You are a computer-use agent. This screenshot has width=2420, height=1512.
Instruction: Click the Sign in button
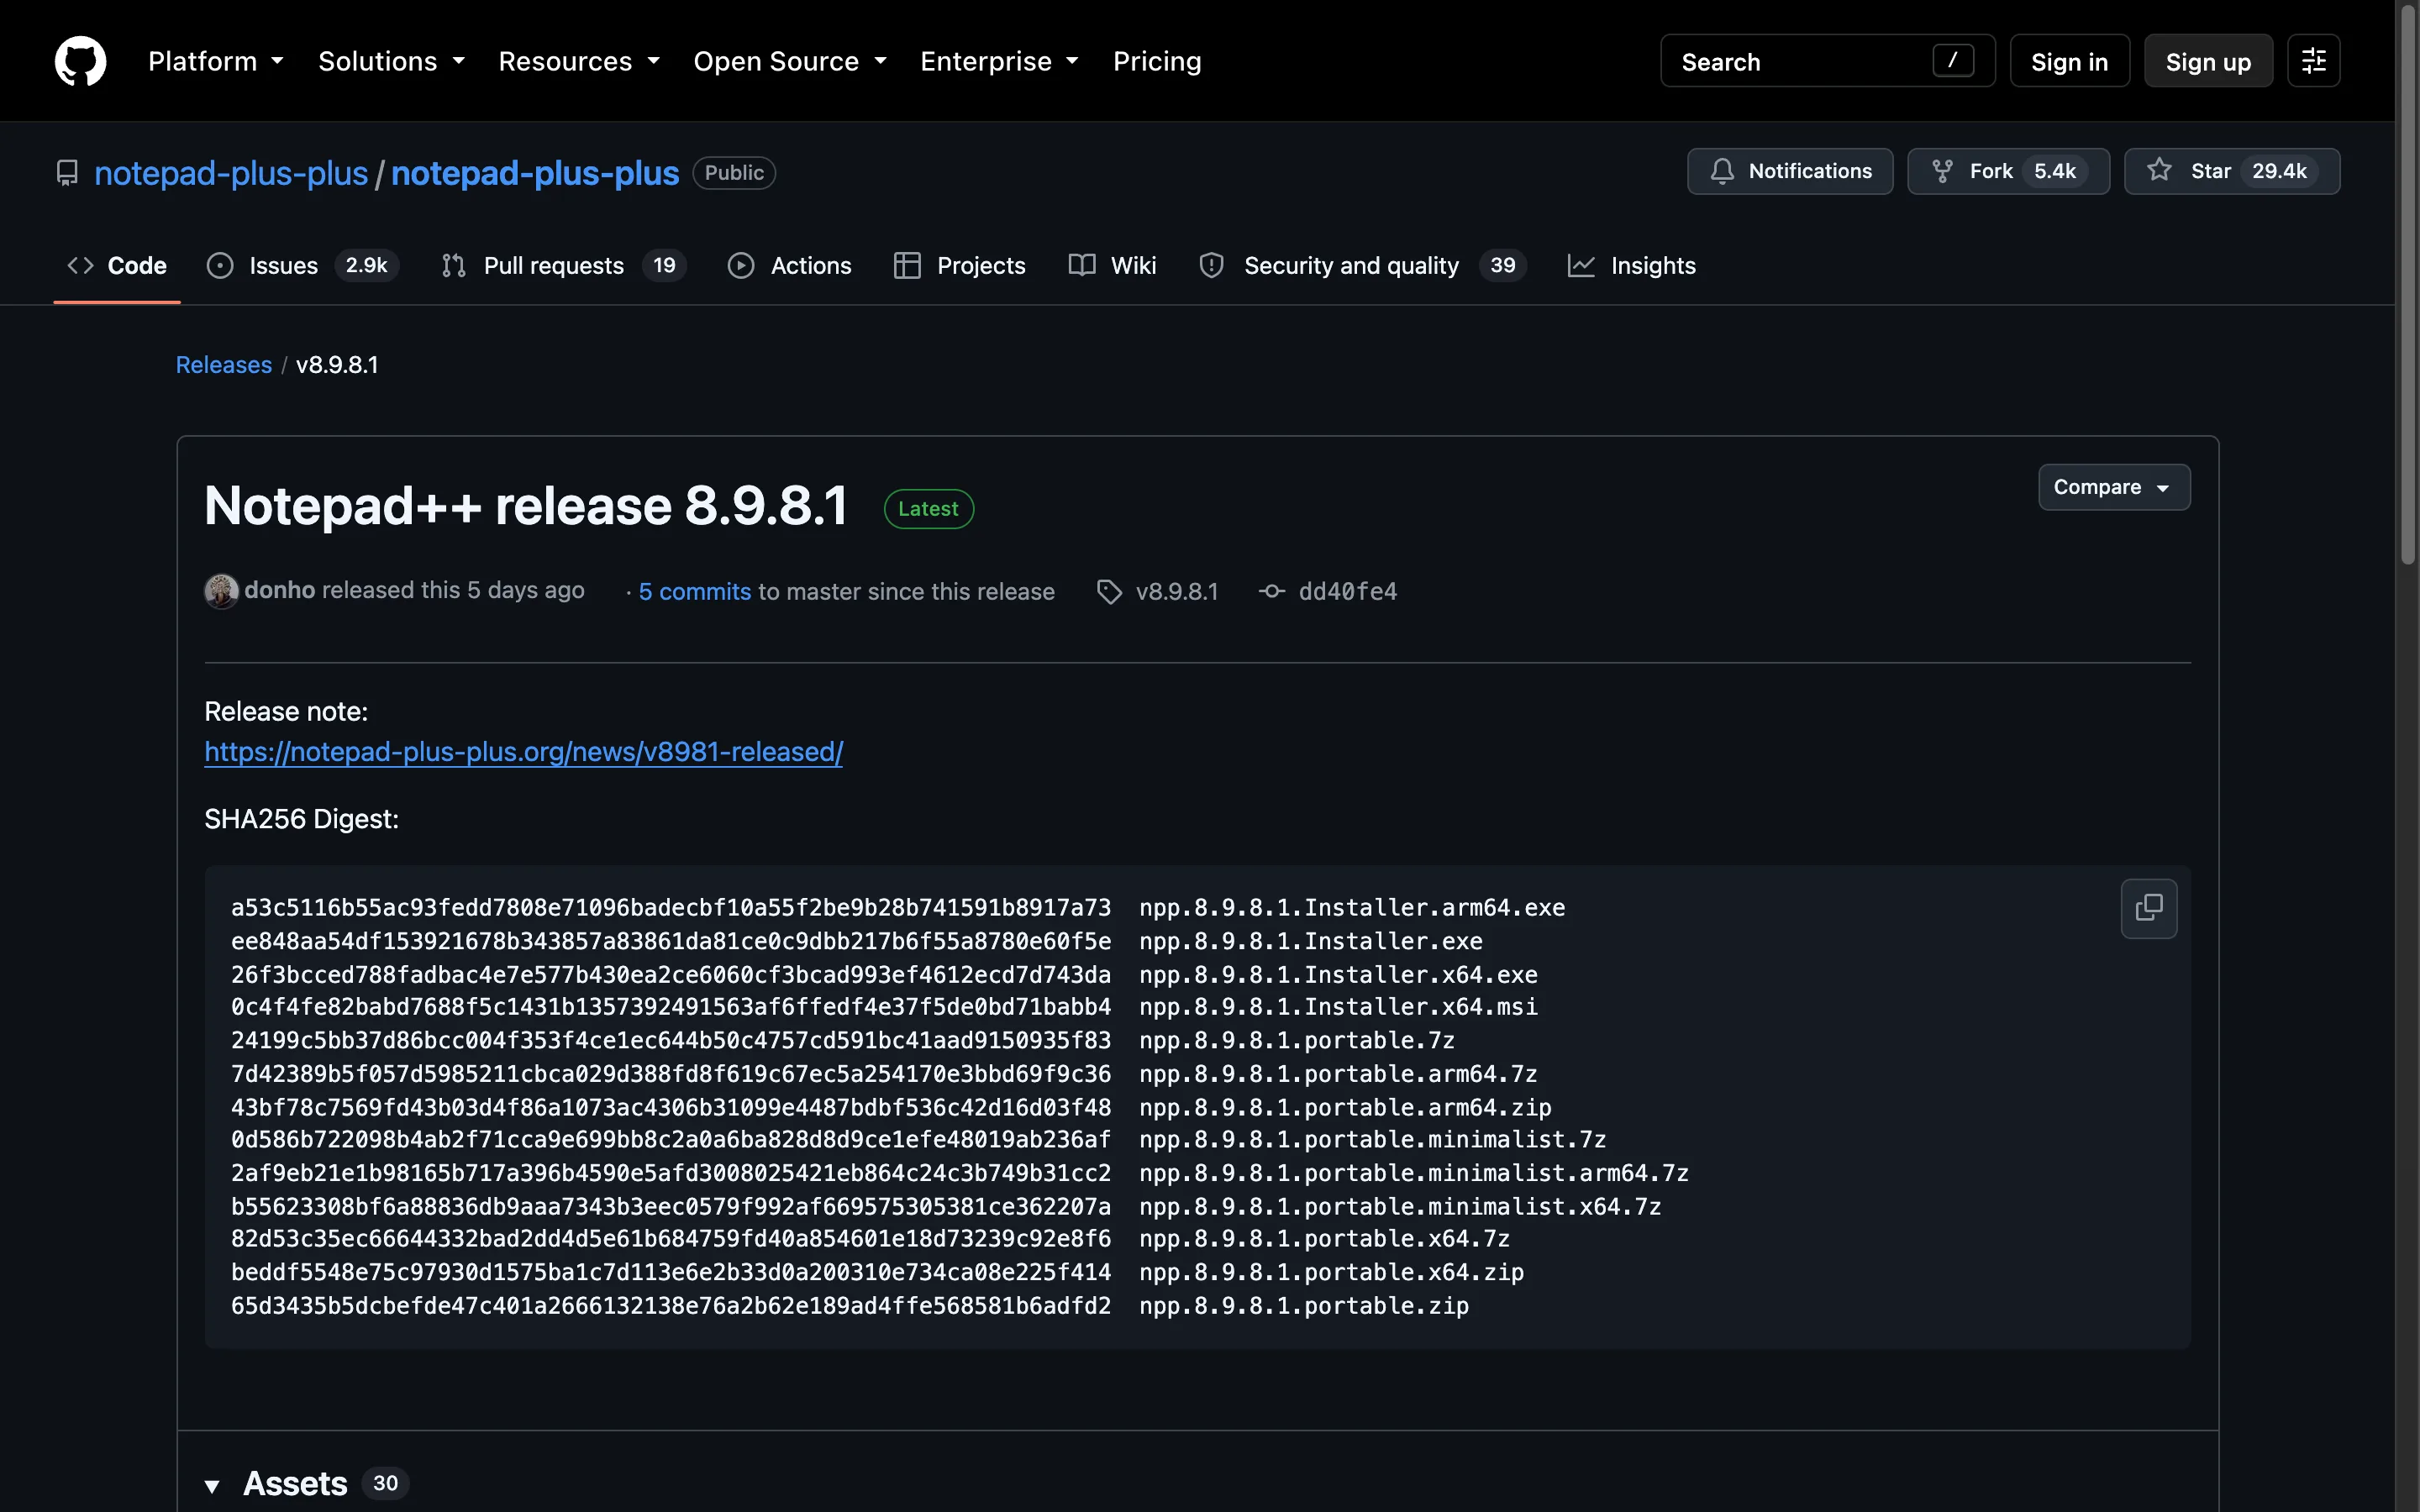pos(2069,61)
